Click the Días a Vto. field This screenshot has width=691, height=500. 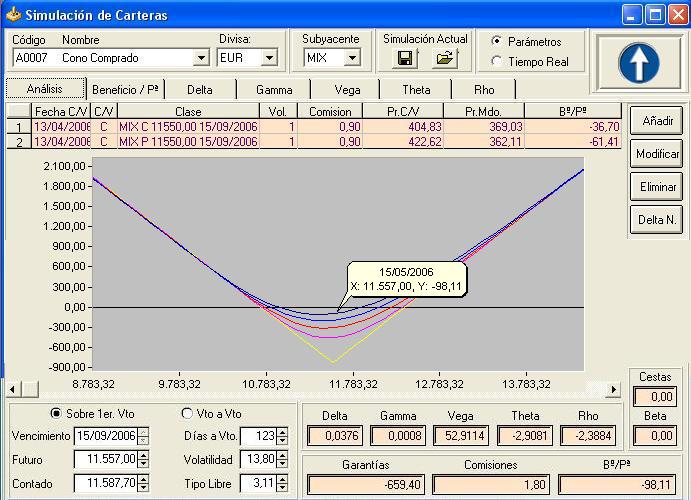click(x=259, y=436)
